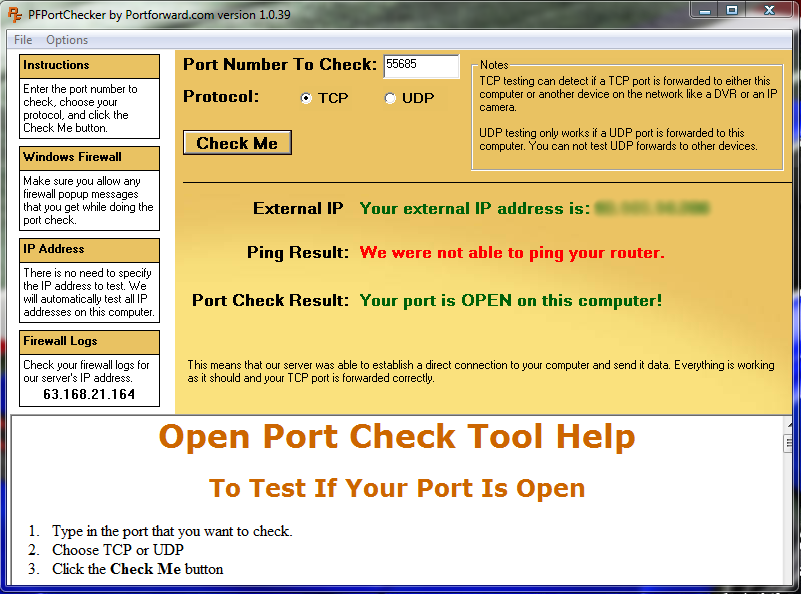The width and height of the screenshot is (801, 594).
Task: Click the blurred external IP address value
Action: click(x=652, y=208)
